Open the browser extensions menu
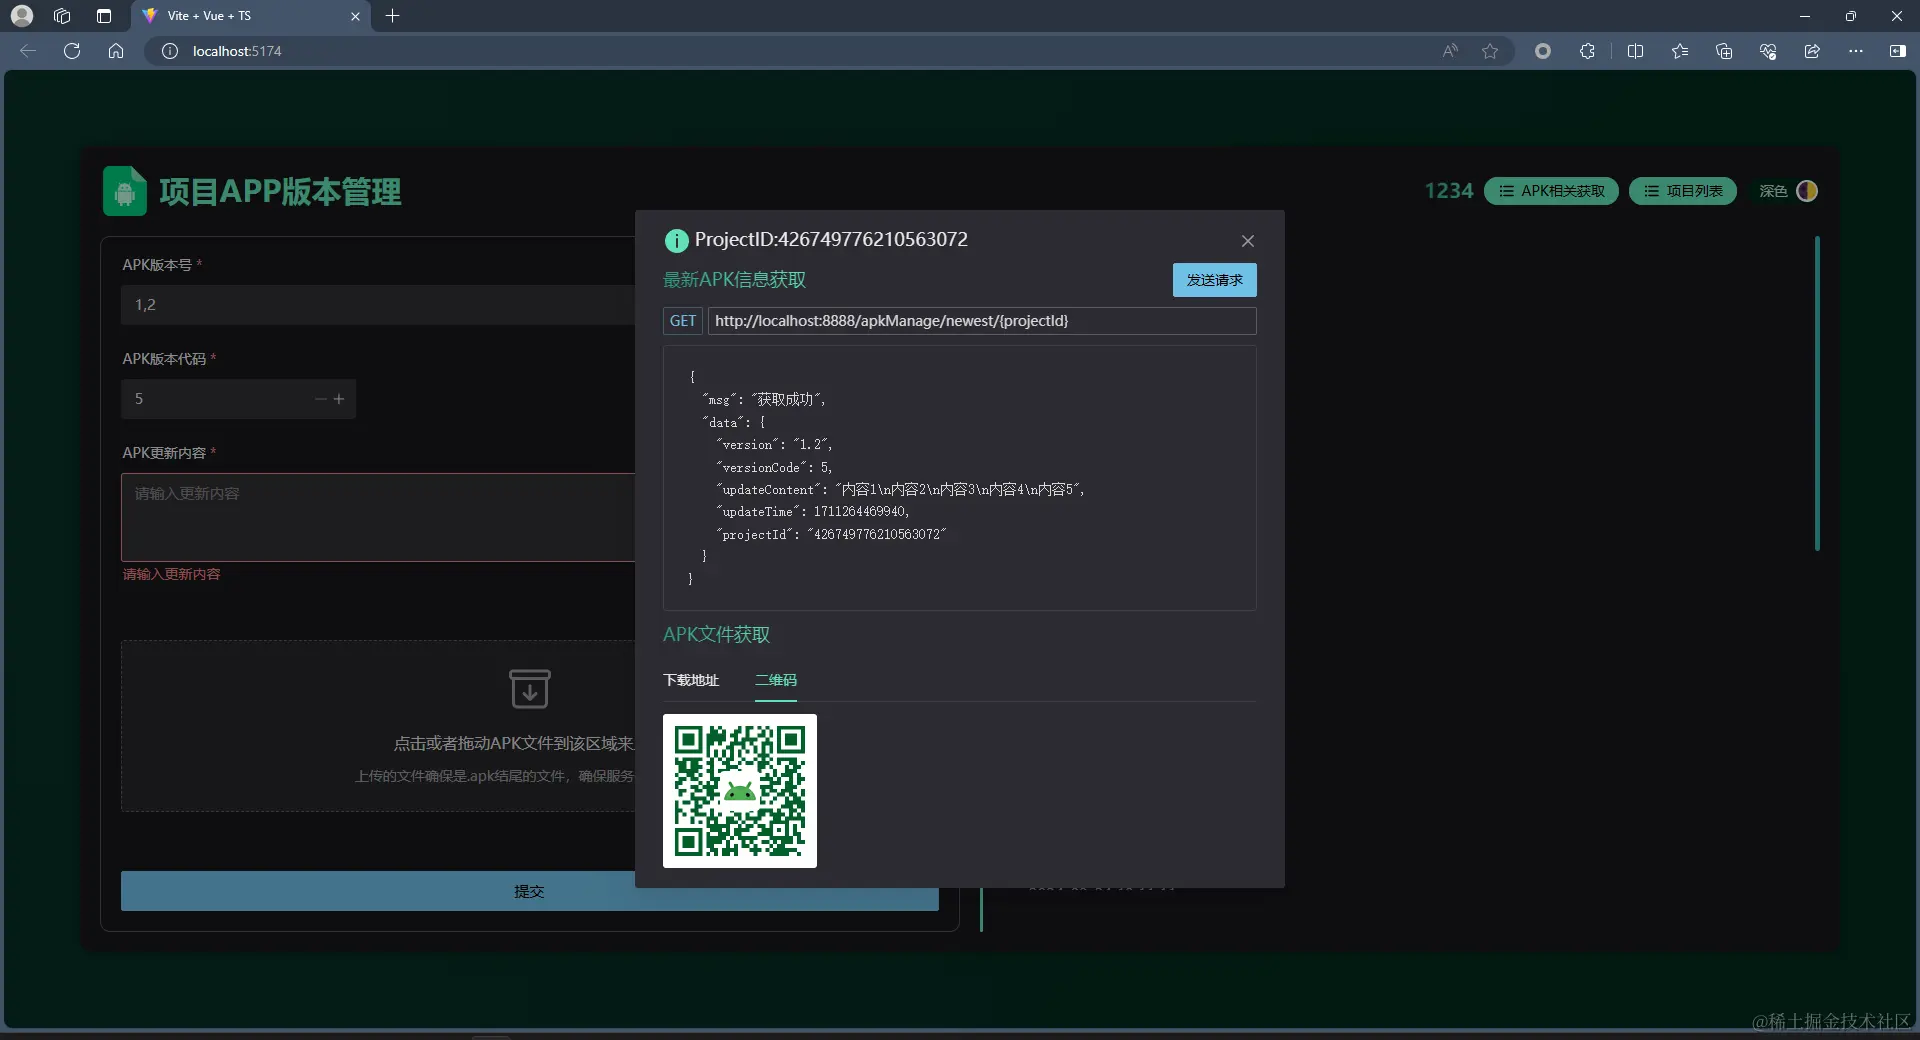The image size is (1920, 1040). pyautogui.click(x=1587, y=51)
